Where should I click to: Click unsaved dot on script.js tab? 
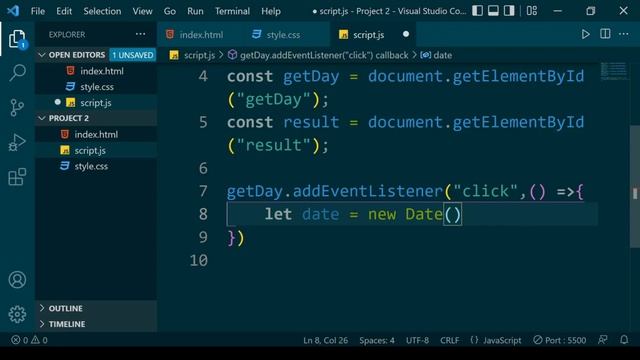[x=406, y=34]
